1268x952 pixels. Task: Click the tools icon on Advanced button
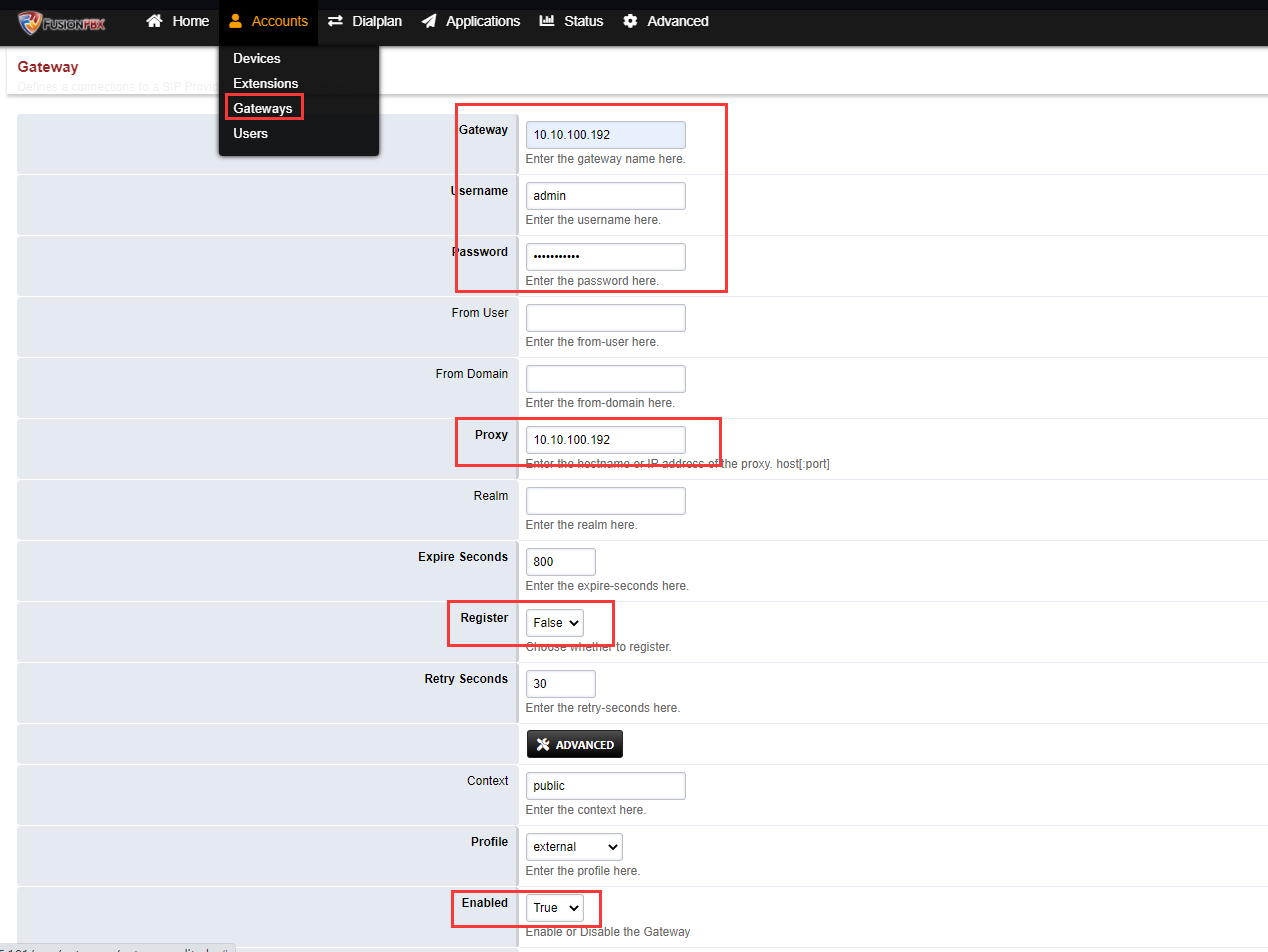(x=543, y=745)
